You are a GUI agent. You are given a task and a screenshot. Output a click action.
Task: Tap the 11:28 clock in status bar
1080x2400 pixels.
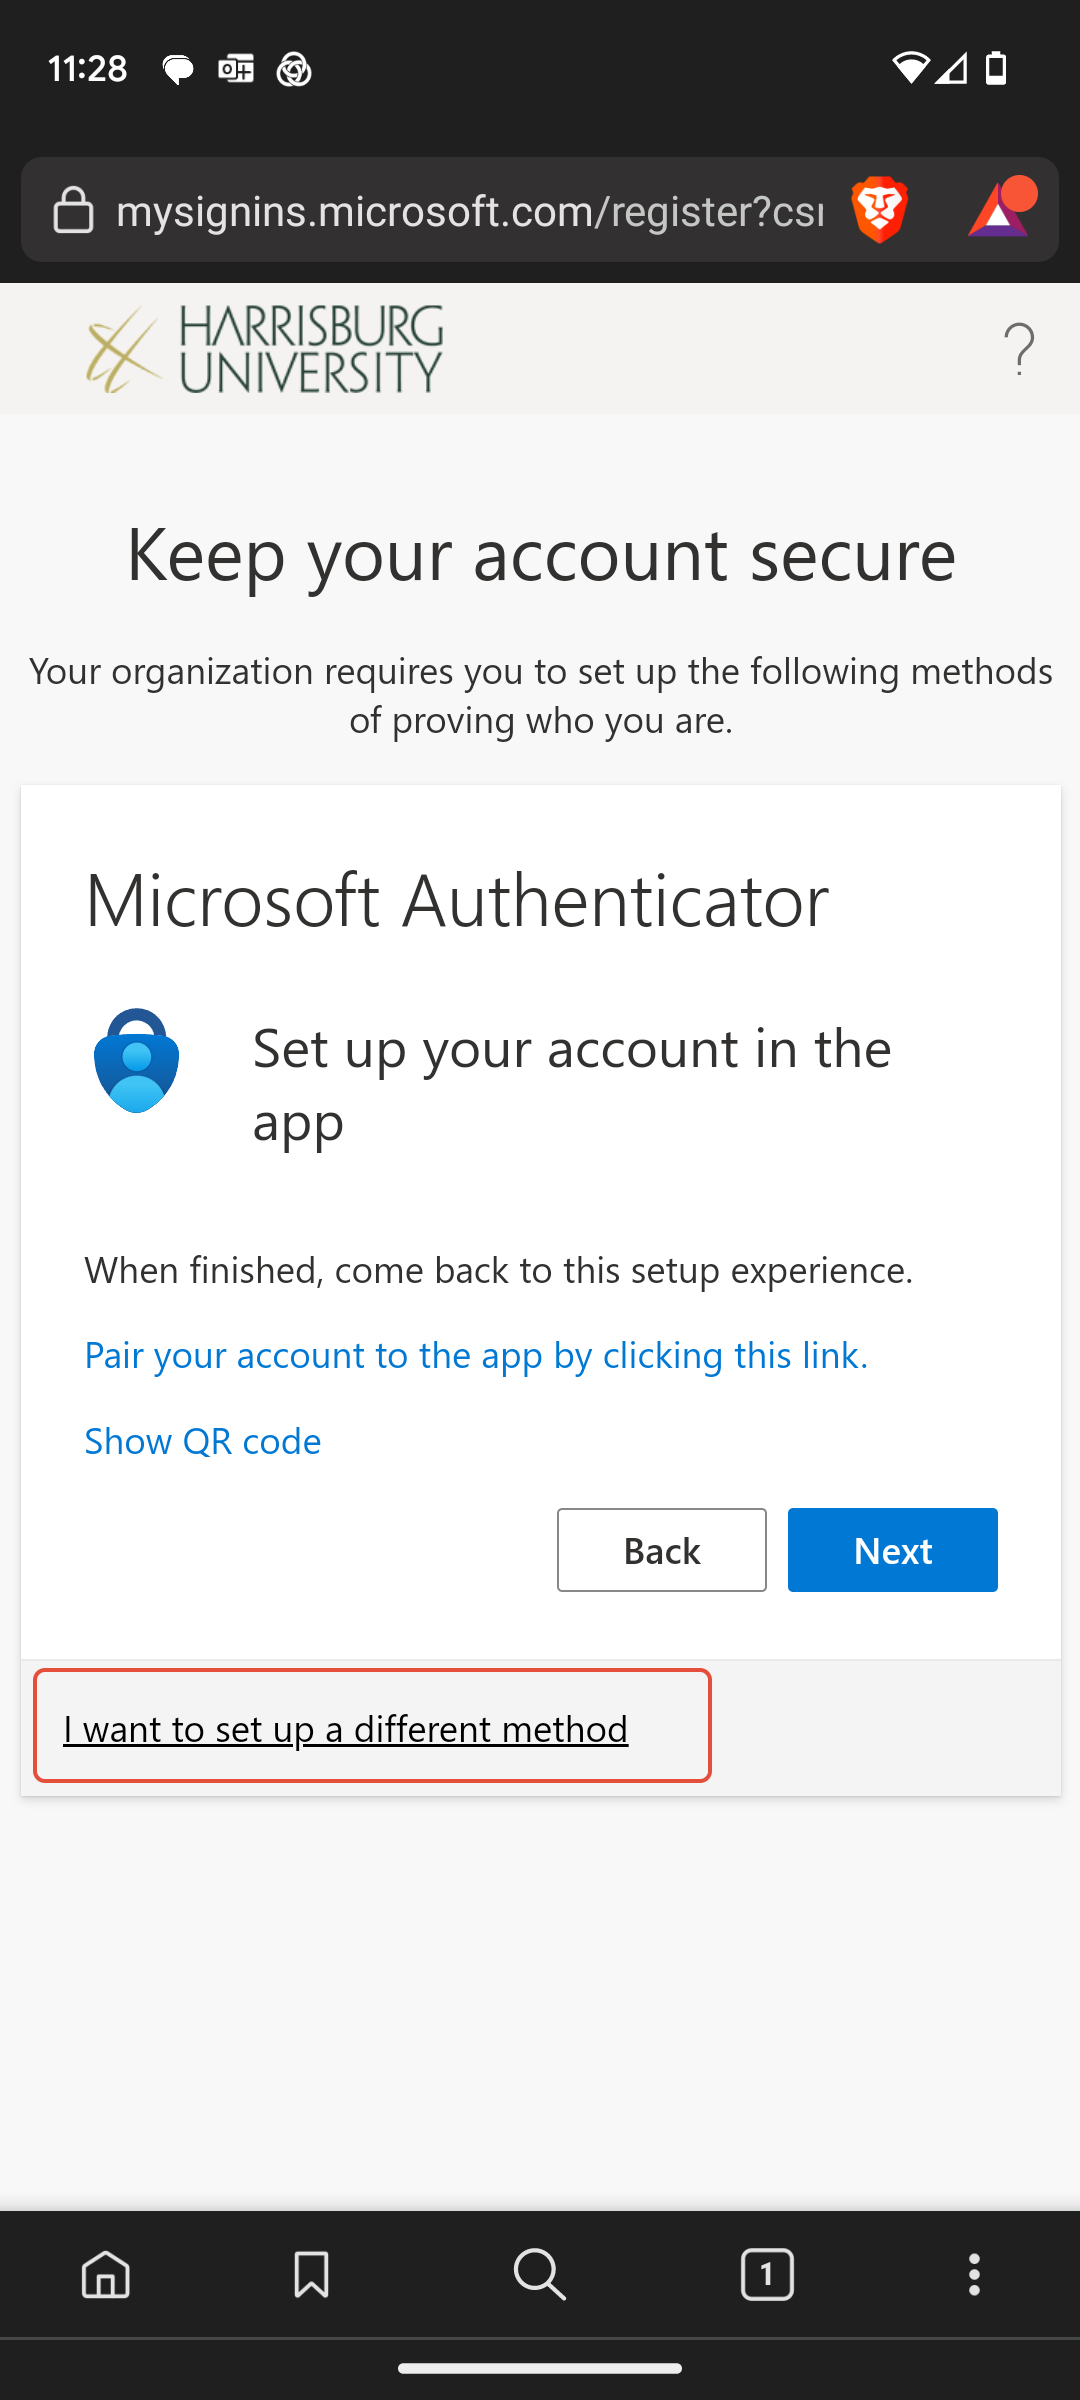click(88, 69)
